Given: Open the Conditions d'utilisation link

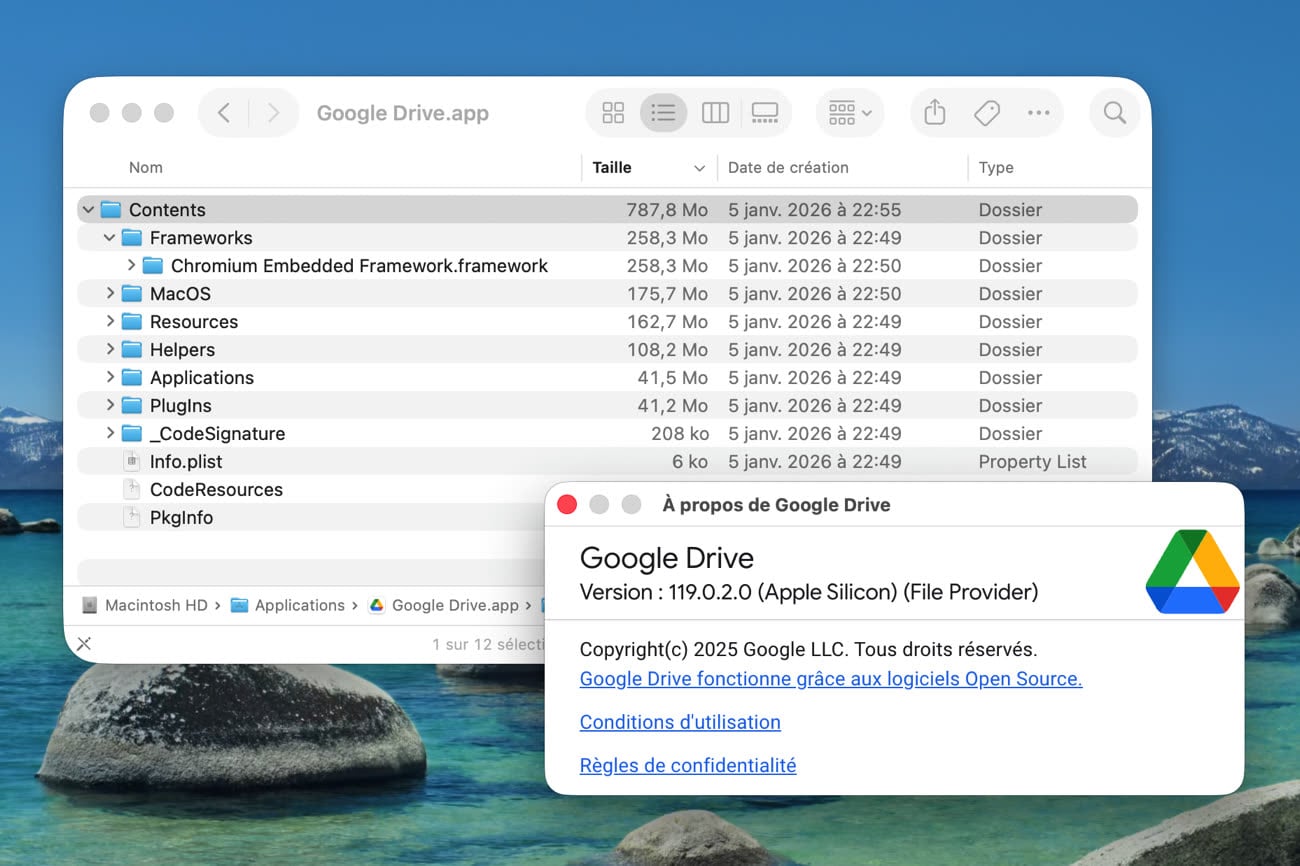Looking at the screenshot, I should pos(680,722).
